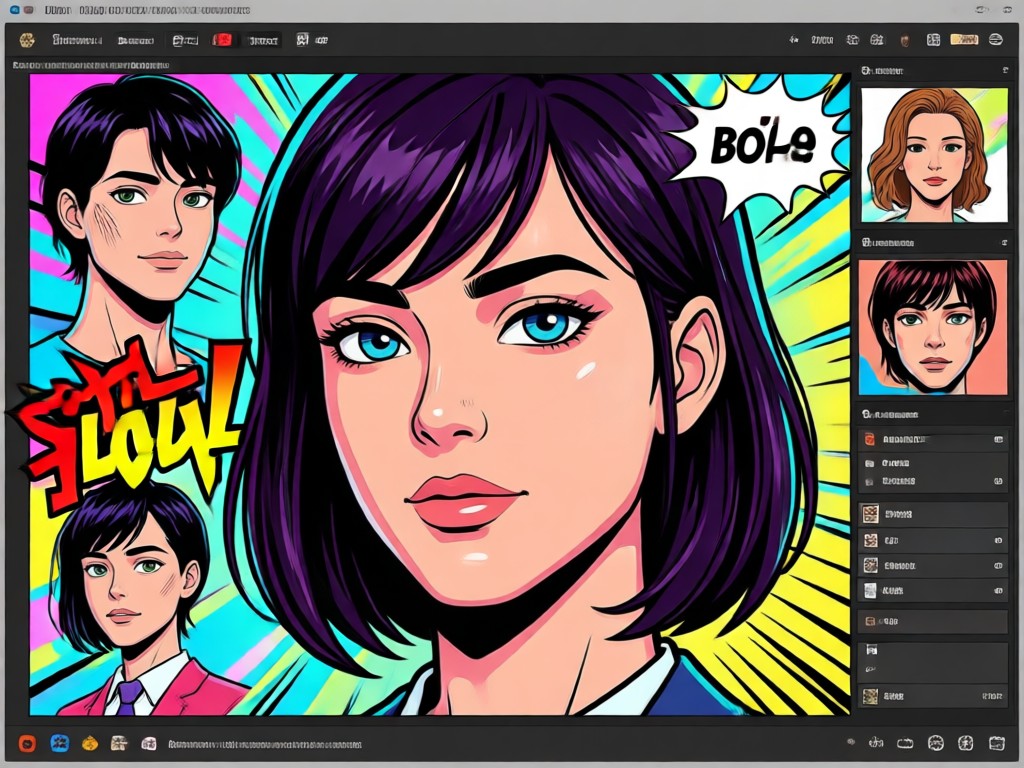Select the layer row with the red icon
The image size is (1024, 768).
[x=933, y=440]
